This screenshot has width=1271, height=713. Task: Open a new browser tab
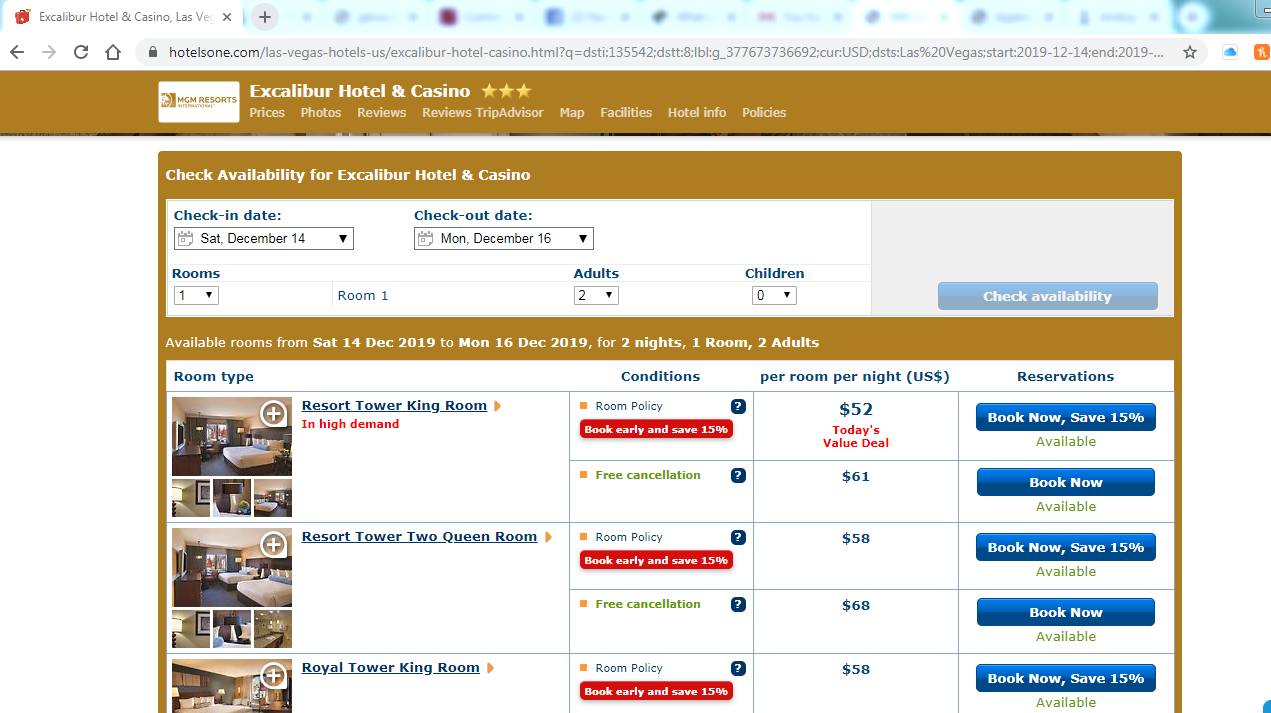(x=265, y=17)
